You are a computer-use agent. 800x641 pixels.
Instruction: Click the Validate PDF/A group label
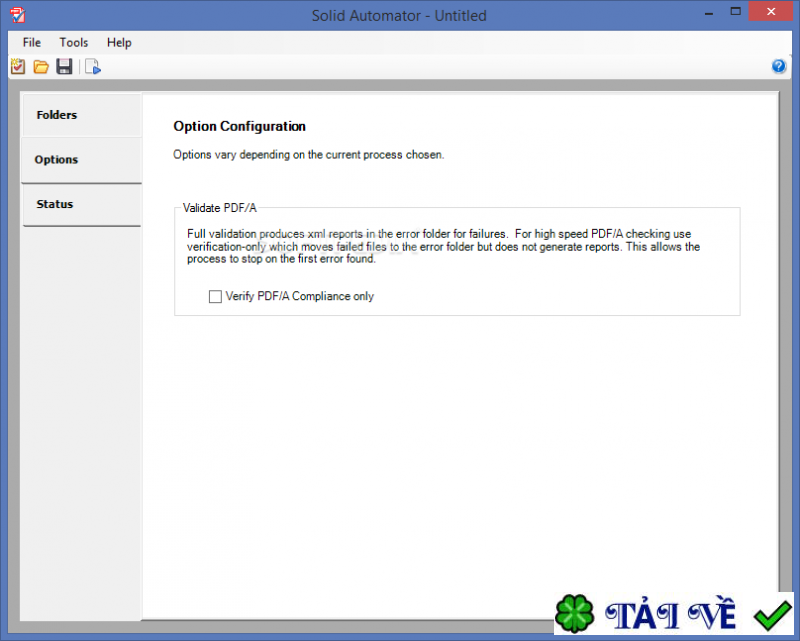click(219, 208)
